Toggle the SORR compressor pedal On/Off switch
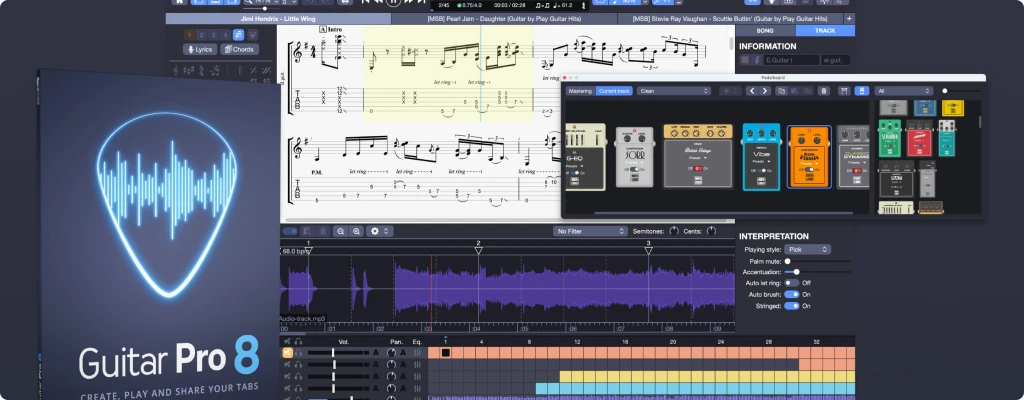1024x400 pixels. (x=635, y=169)
